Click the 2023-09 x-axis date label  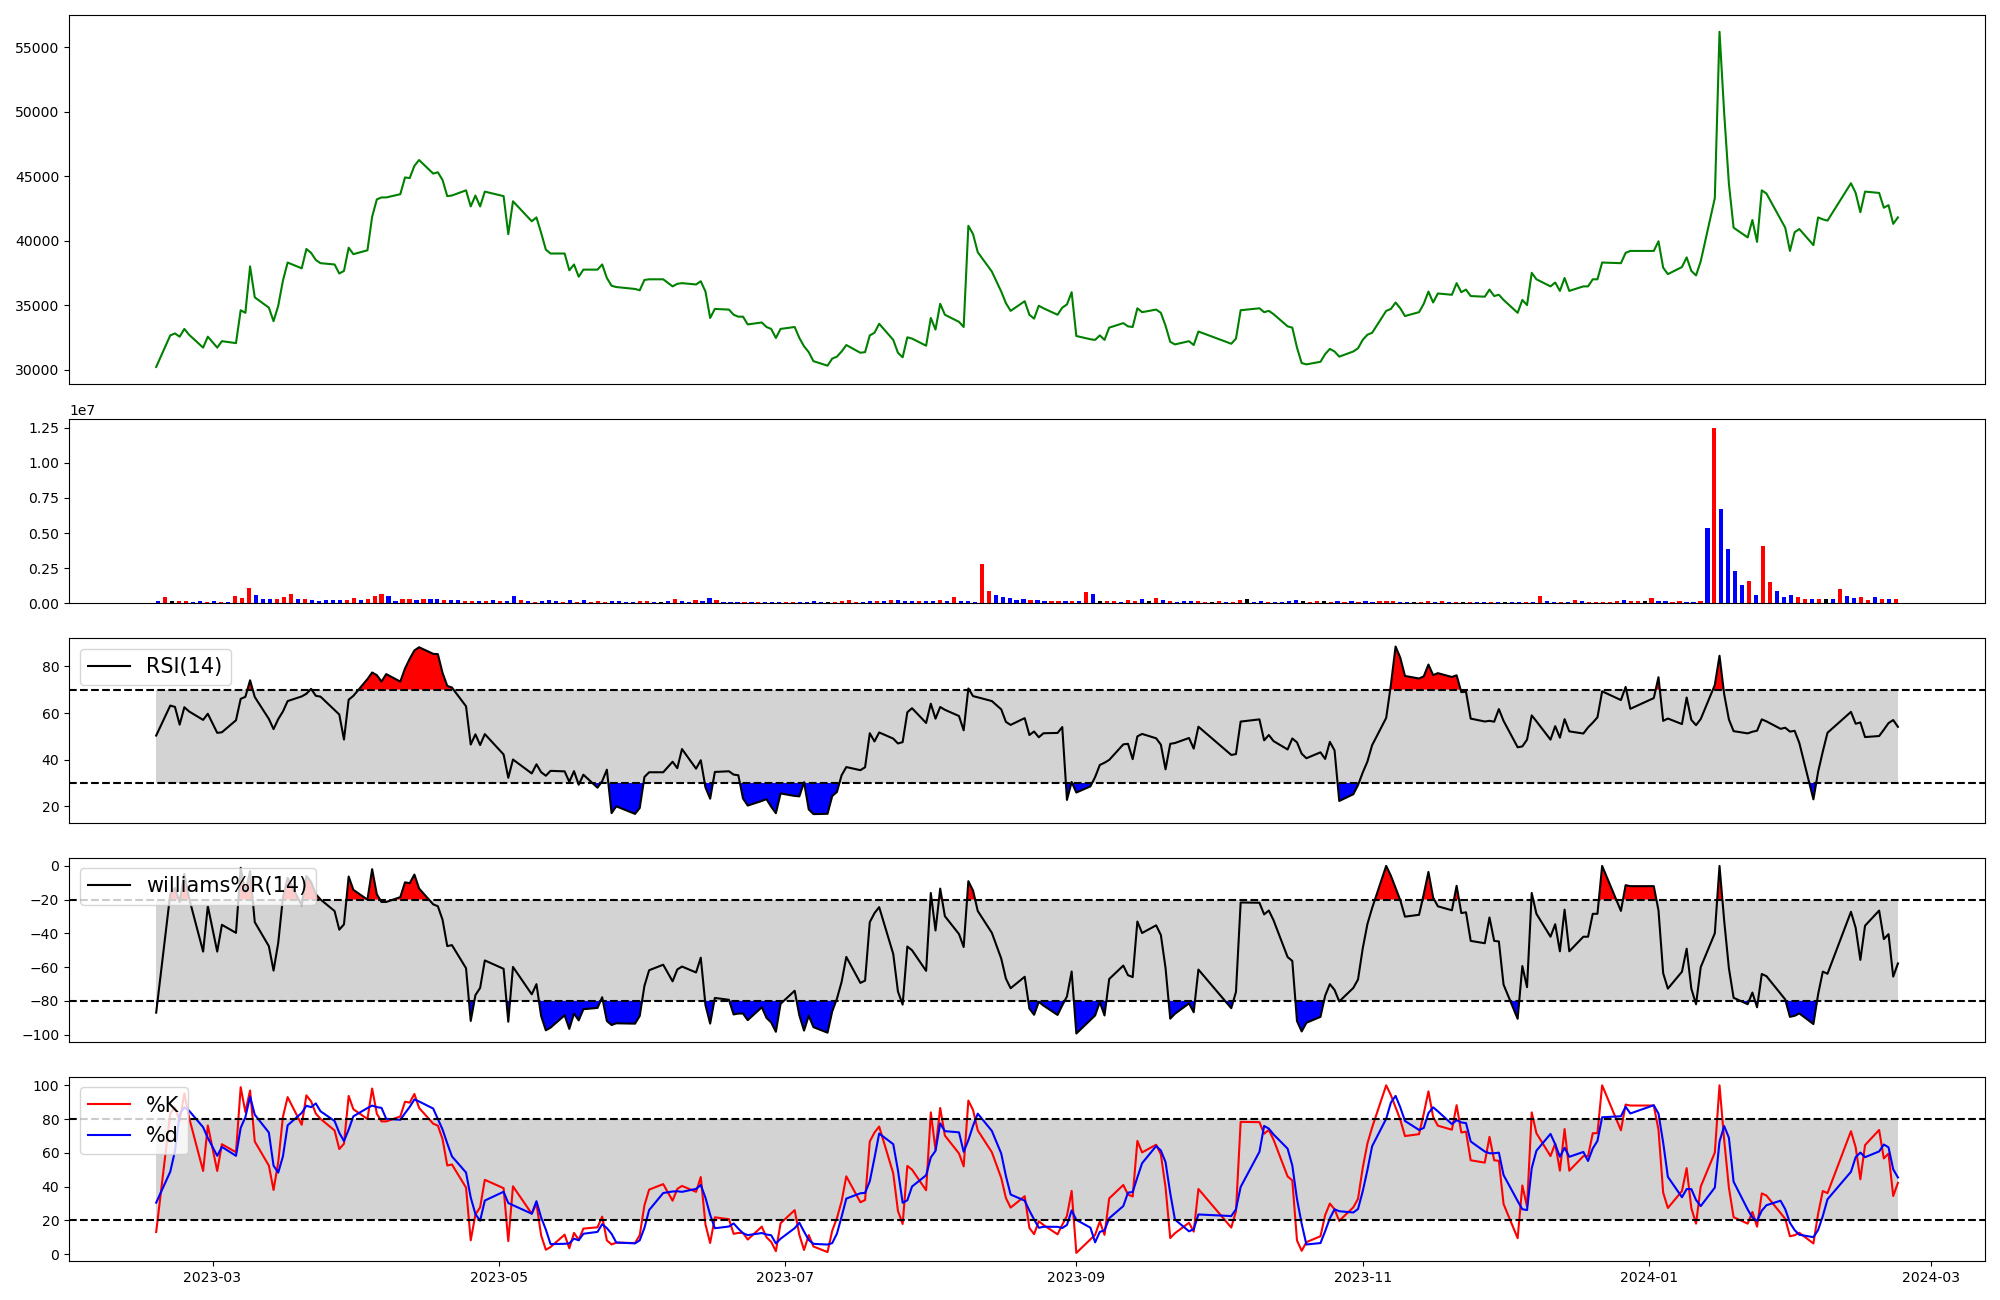[x=1076, y=1277]
